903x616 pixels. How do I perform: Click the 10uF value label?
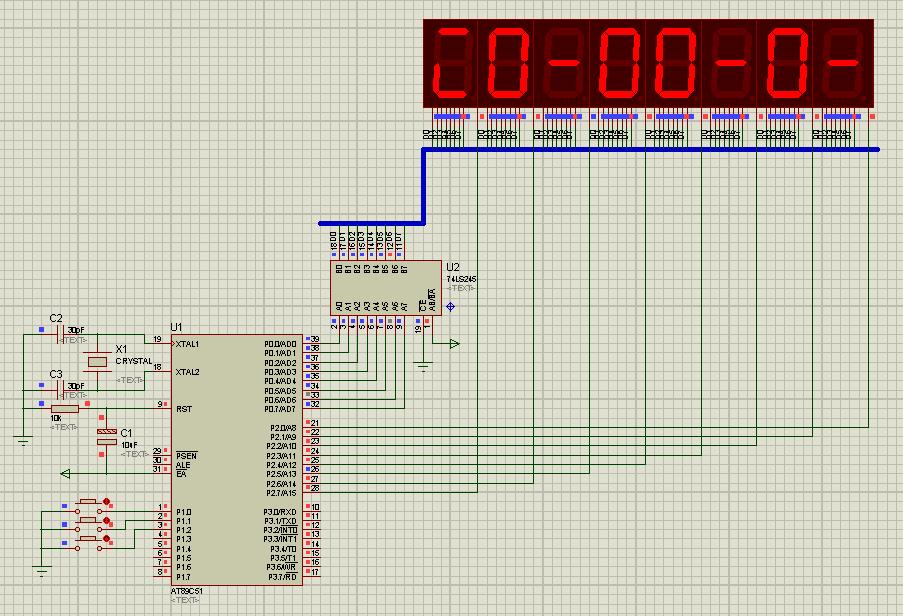[x=130, y=445]
